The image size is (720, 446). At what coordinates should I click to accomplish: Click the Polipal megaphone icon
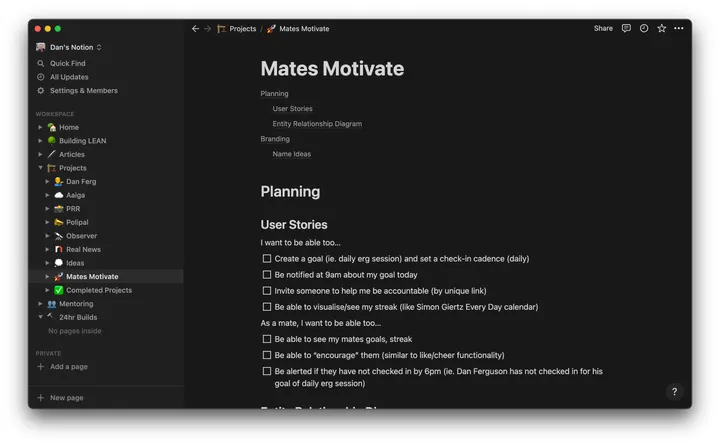[58, 222]
